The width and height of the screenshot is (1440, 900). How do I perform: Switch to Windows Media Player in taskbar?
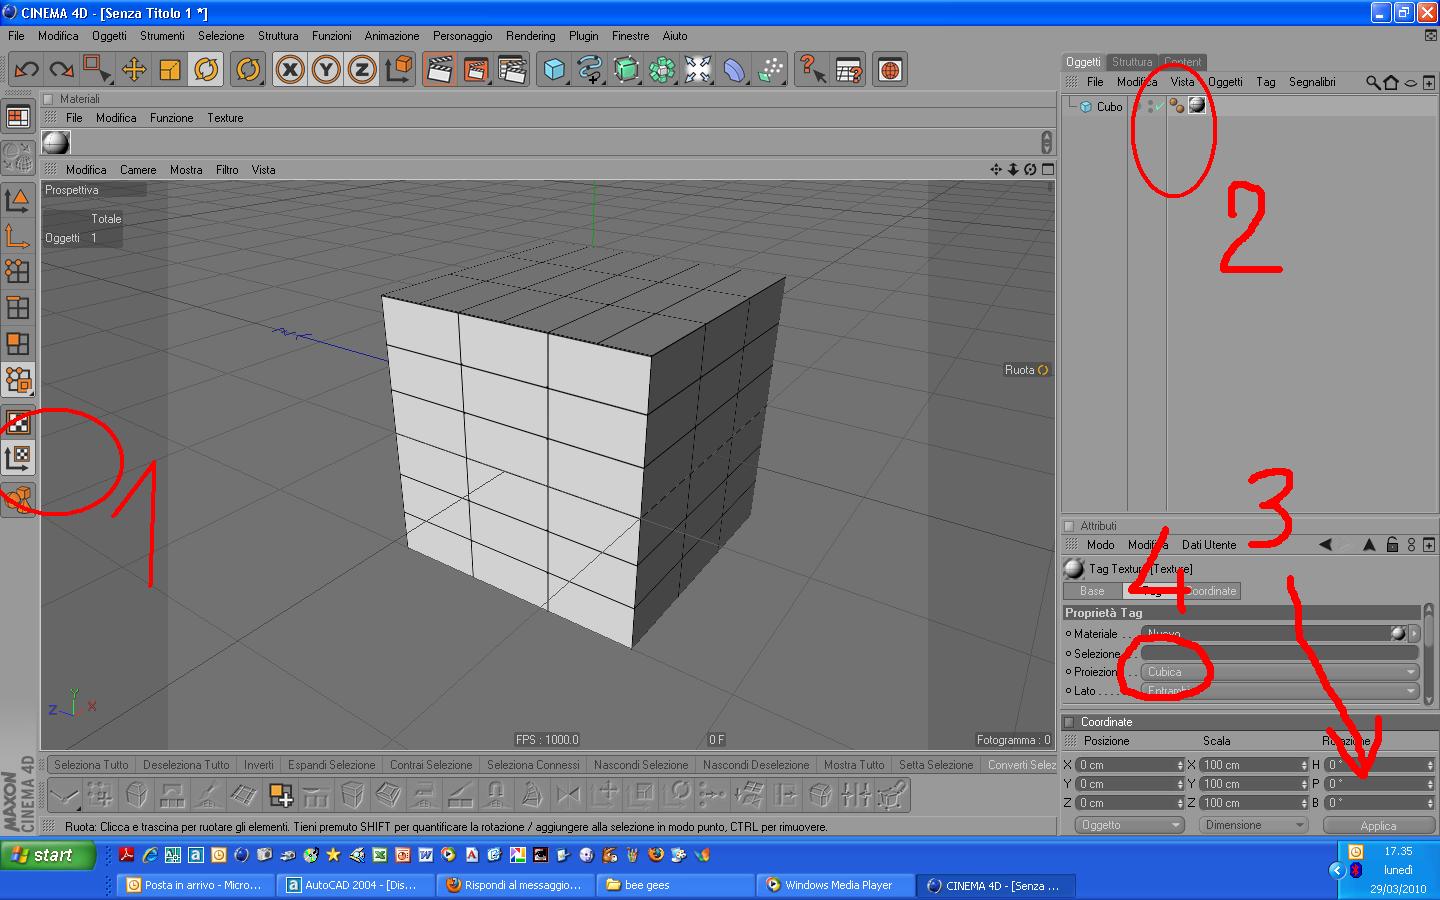pos(837,885)
